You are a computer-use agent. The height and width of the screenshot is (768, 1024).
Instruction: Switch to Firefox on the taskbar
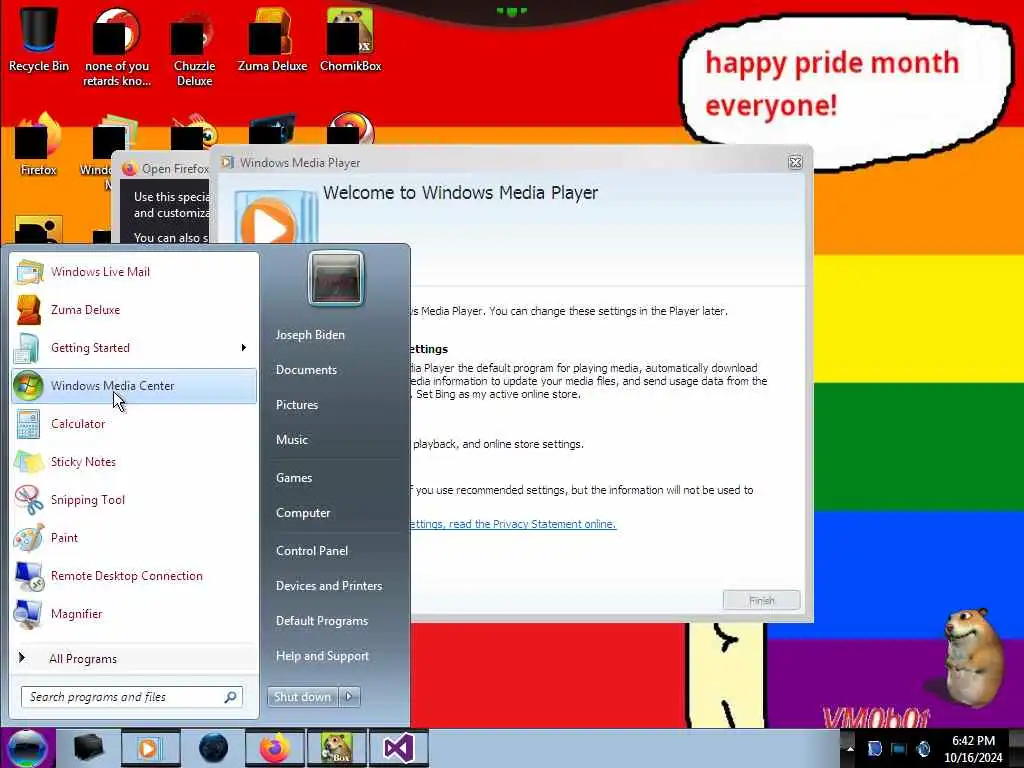(275, 748)
